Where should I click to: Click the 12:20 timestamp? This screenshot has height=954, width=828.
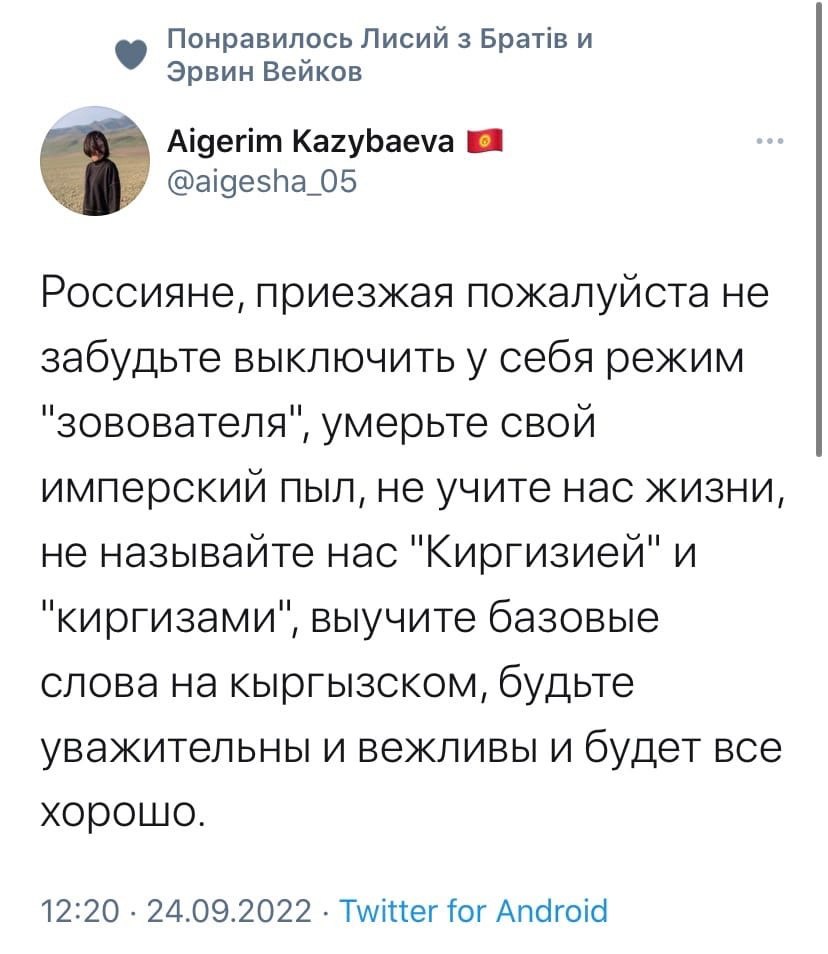(75, 911)
